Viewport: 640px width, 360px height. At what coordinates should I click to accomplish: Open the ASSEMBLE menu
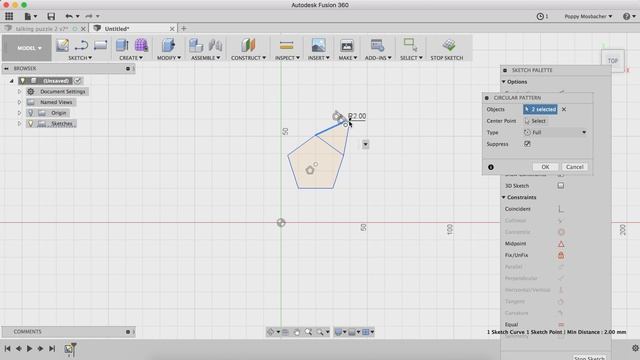pos(206,58)
